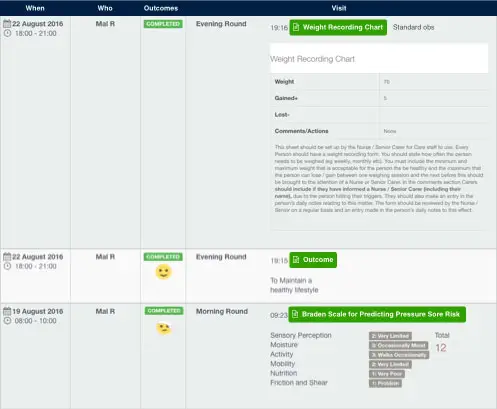Select the Visit column header

339,8
